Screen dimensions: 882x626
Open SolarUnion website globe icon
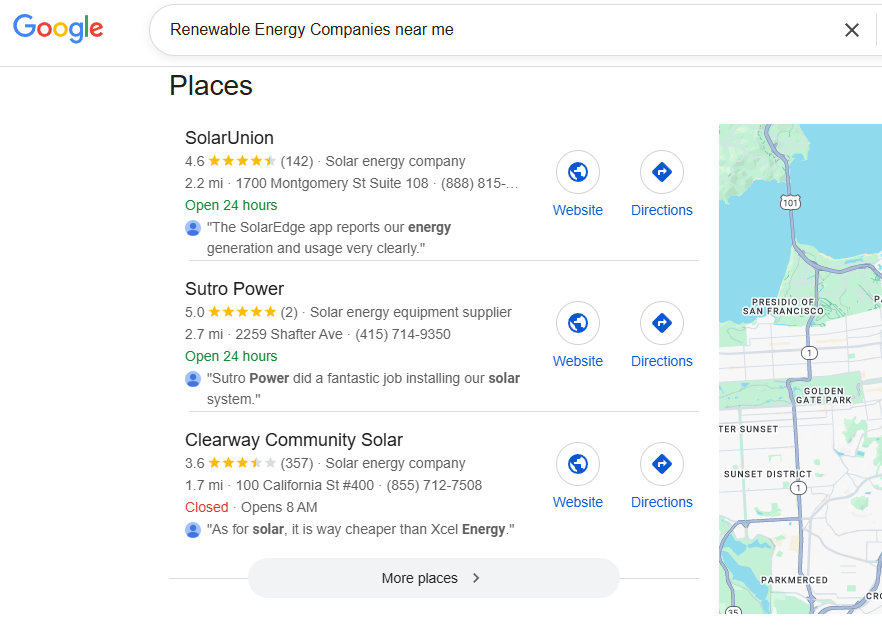578,172
